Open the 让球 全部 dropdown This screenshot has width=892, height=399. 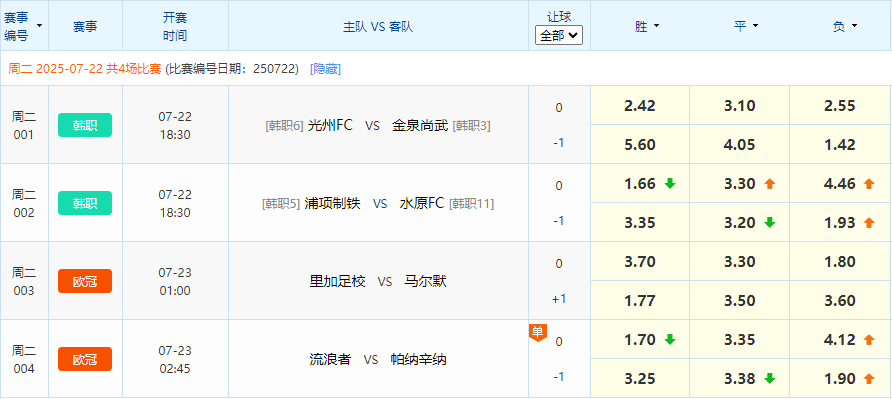559,35
